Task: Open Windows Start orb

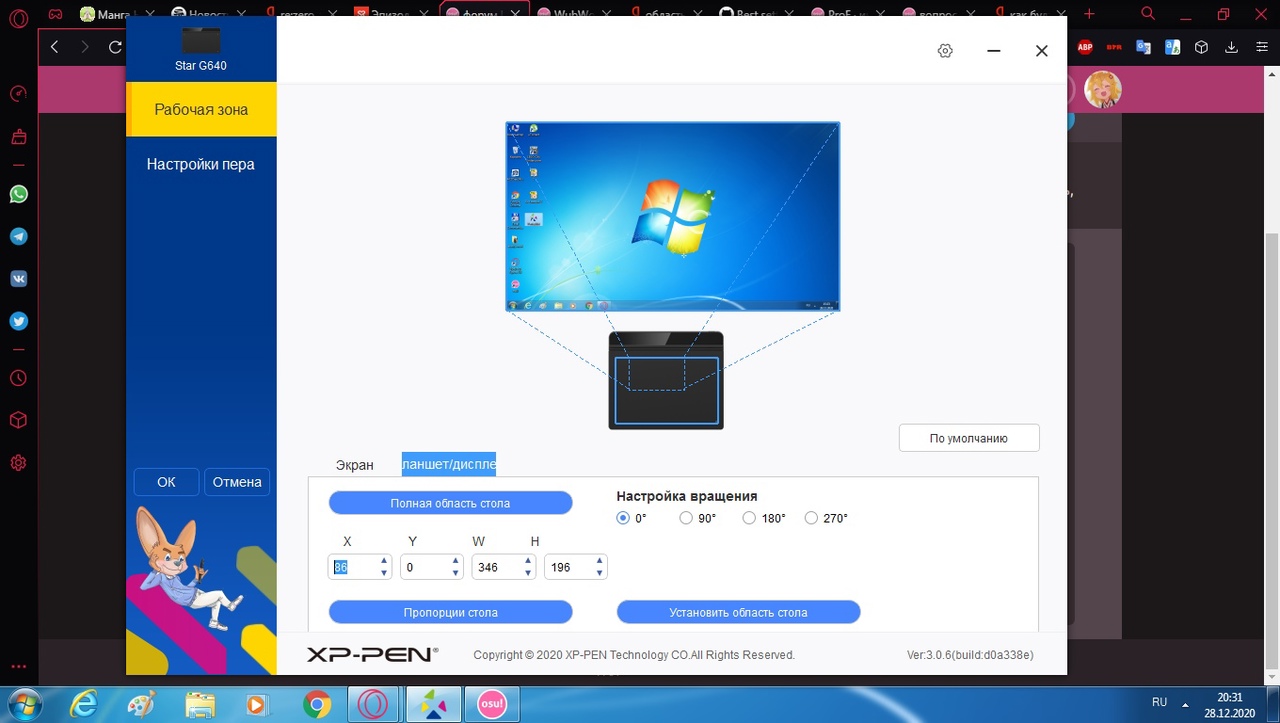Action: (x=27, y=703)
